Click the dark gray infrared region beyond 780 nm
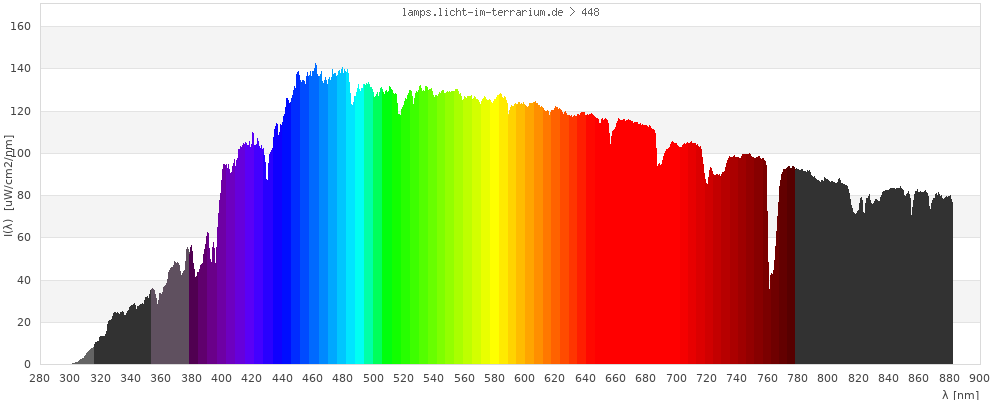The height and width of the screenshot is (400, 1000). [870, 280]
